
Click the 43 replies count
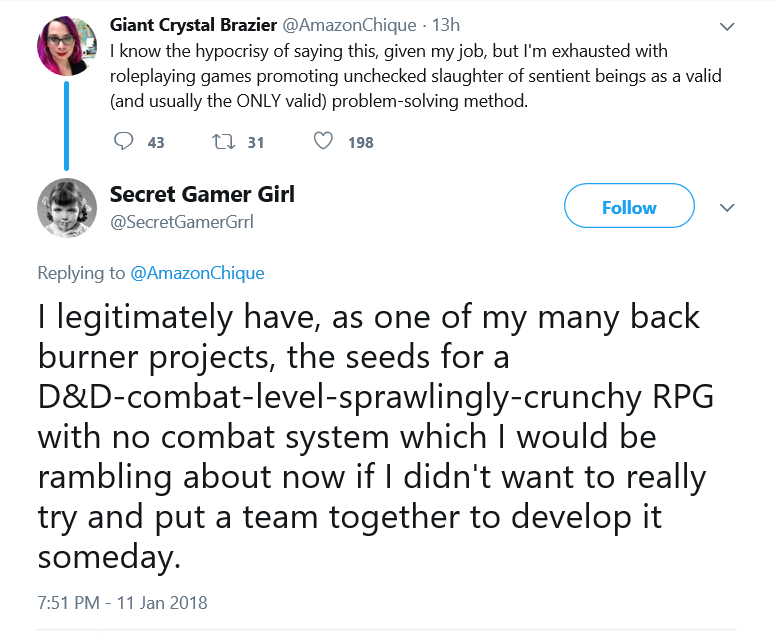[x=156, y=143]
